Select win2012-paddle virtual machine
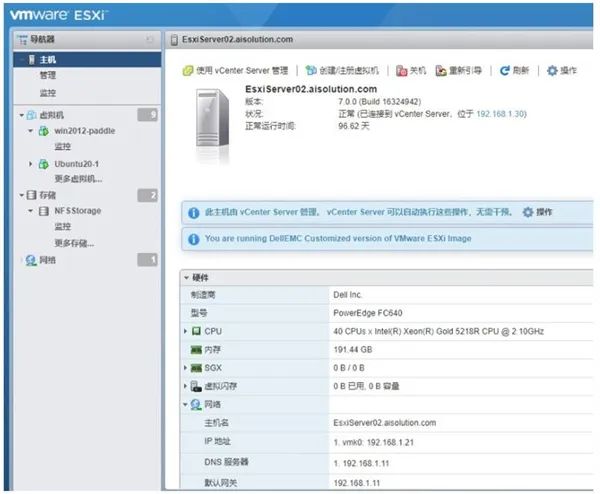 tap(85, 131)
